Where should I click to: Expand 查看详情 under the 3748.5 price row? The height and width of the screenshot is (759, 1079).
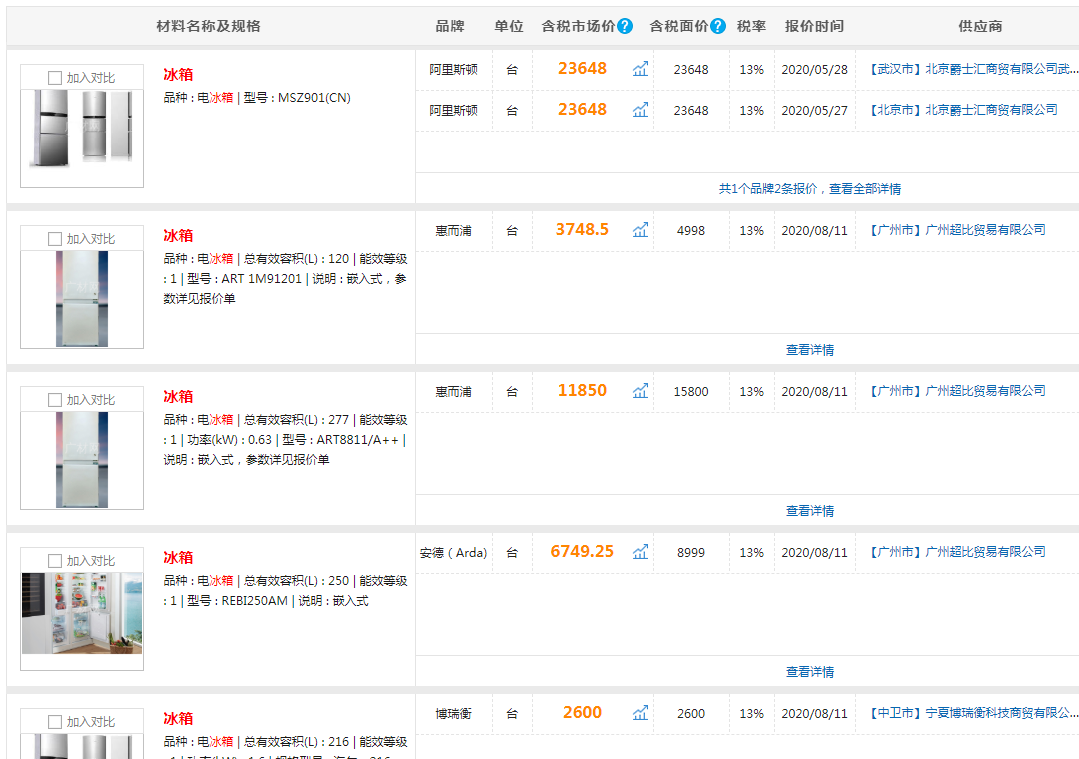point(809,350)
